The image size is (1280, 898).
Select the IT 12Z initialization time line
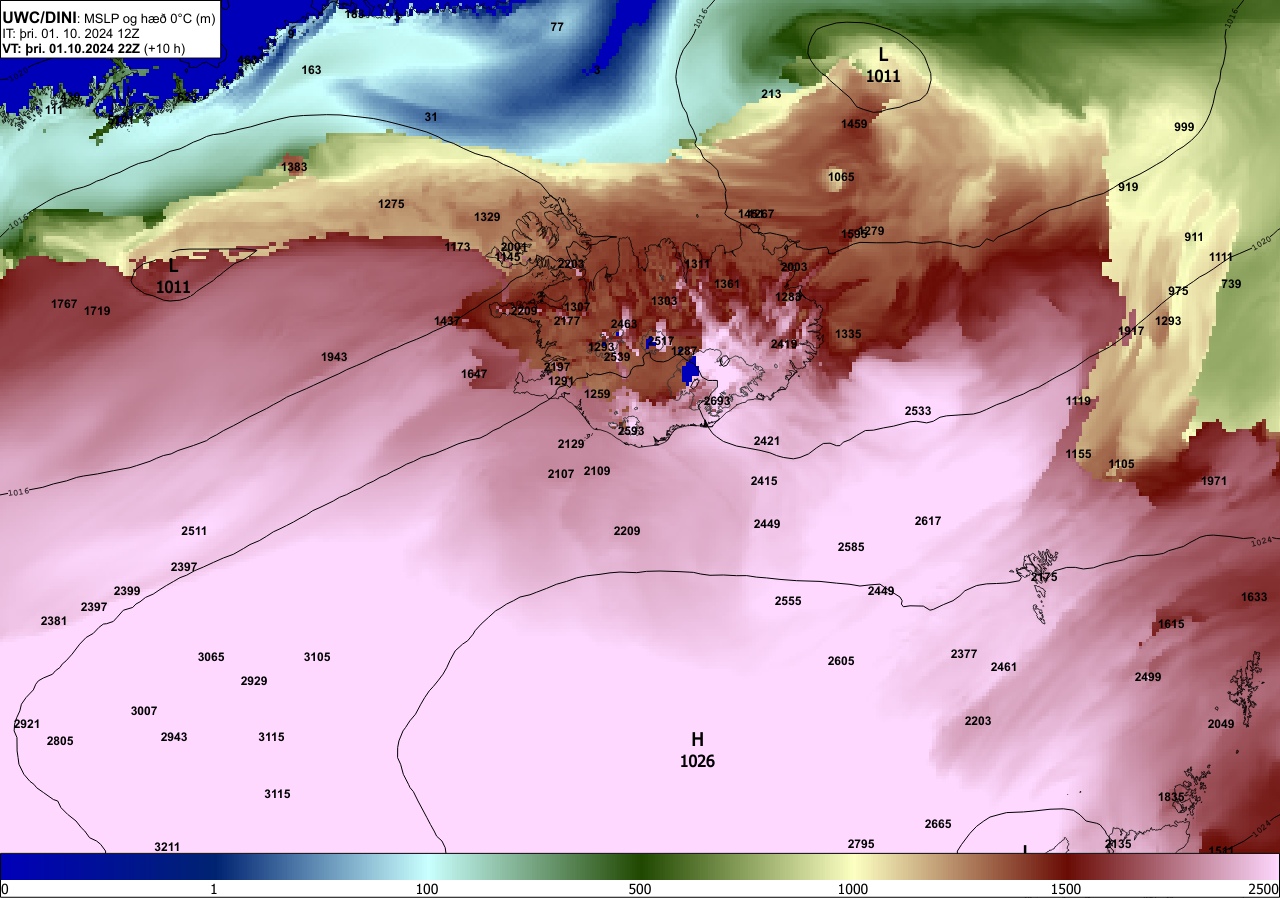[70, 33]
